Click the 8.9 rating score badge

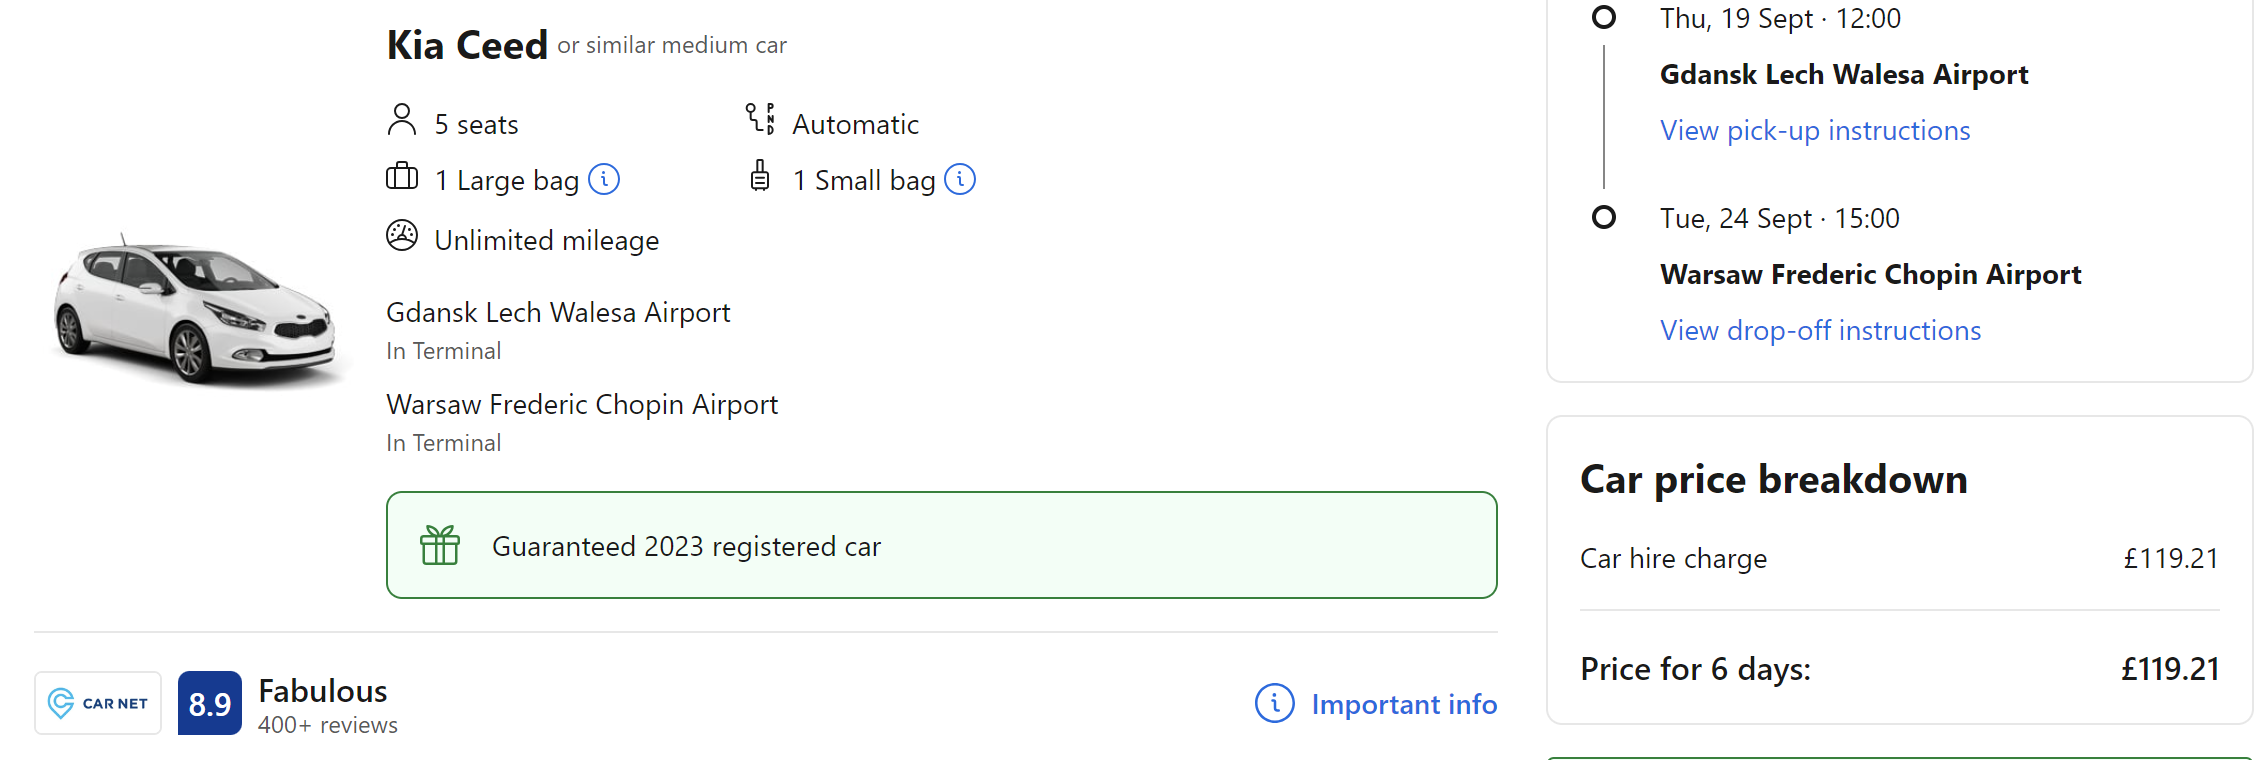click(210, 703)
